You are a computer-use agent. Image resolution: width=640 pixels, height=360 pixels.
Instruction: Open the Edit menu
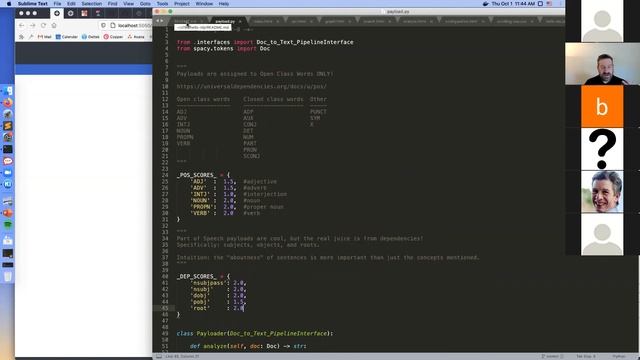pyautogui.click(x=71, y=4)
